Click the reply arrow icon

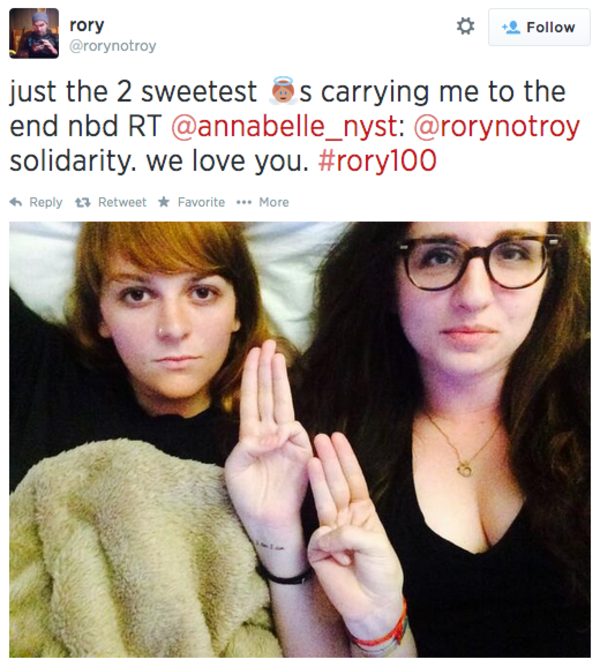pyautogui.click(x=16, y=202)
